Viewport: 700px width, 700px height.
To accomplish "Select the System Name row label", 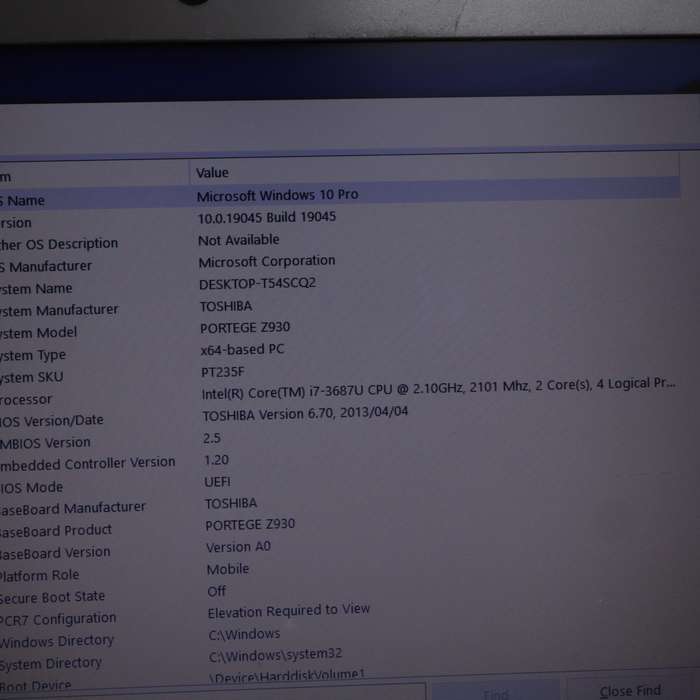I will coord(36,289).
